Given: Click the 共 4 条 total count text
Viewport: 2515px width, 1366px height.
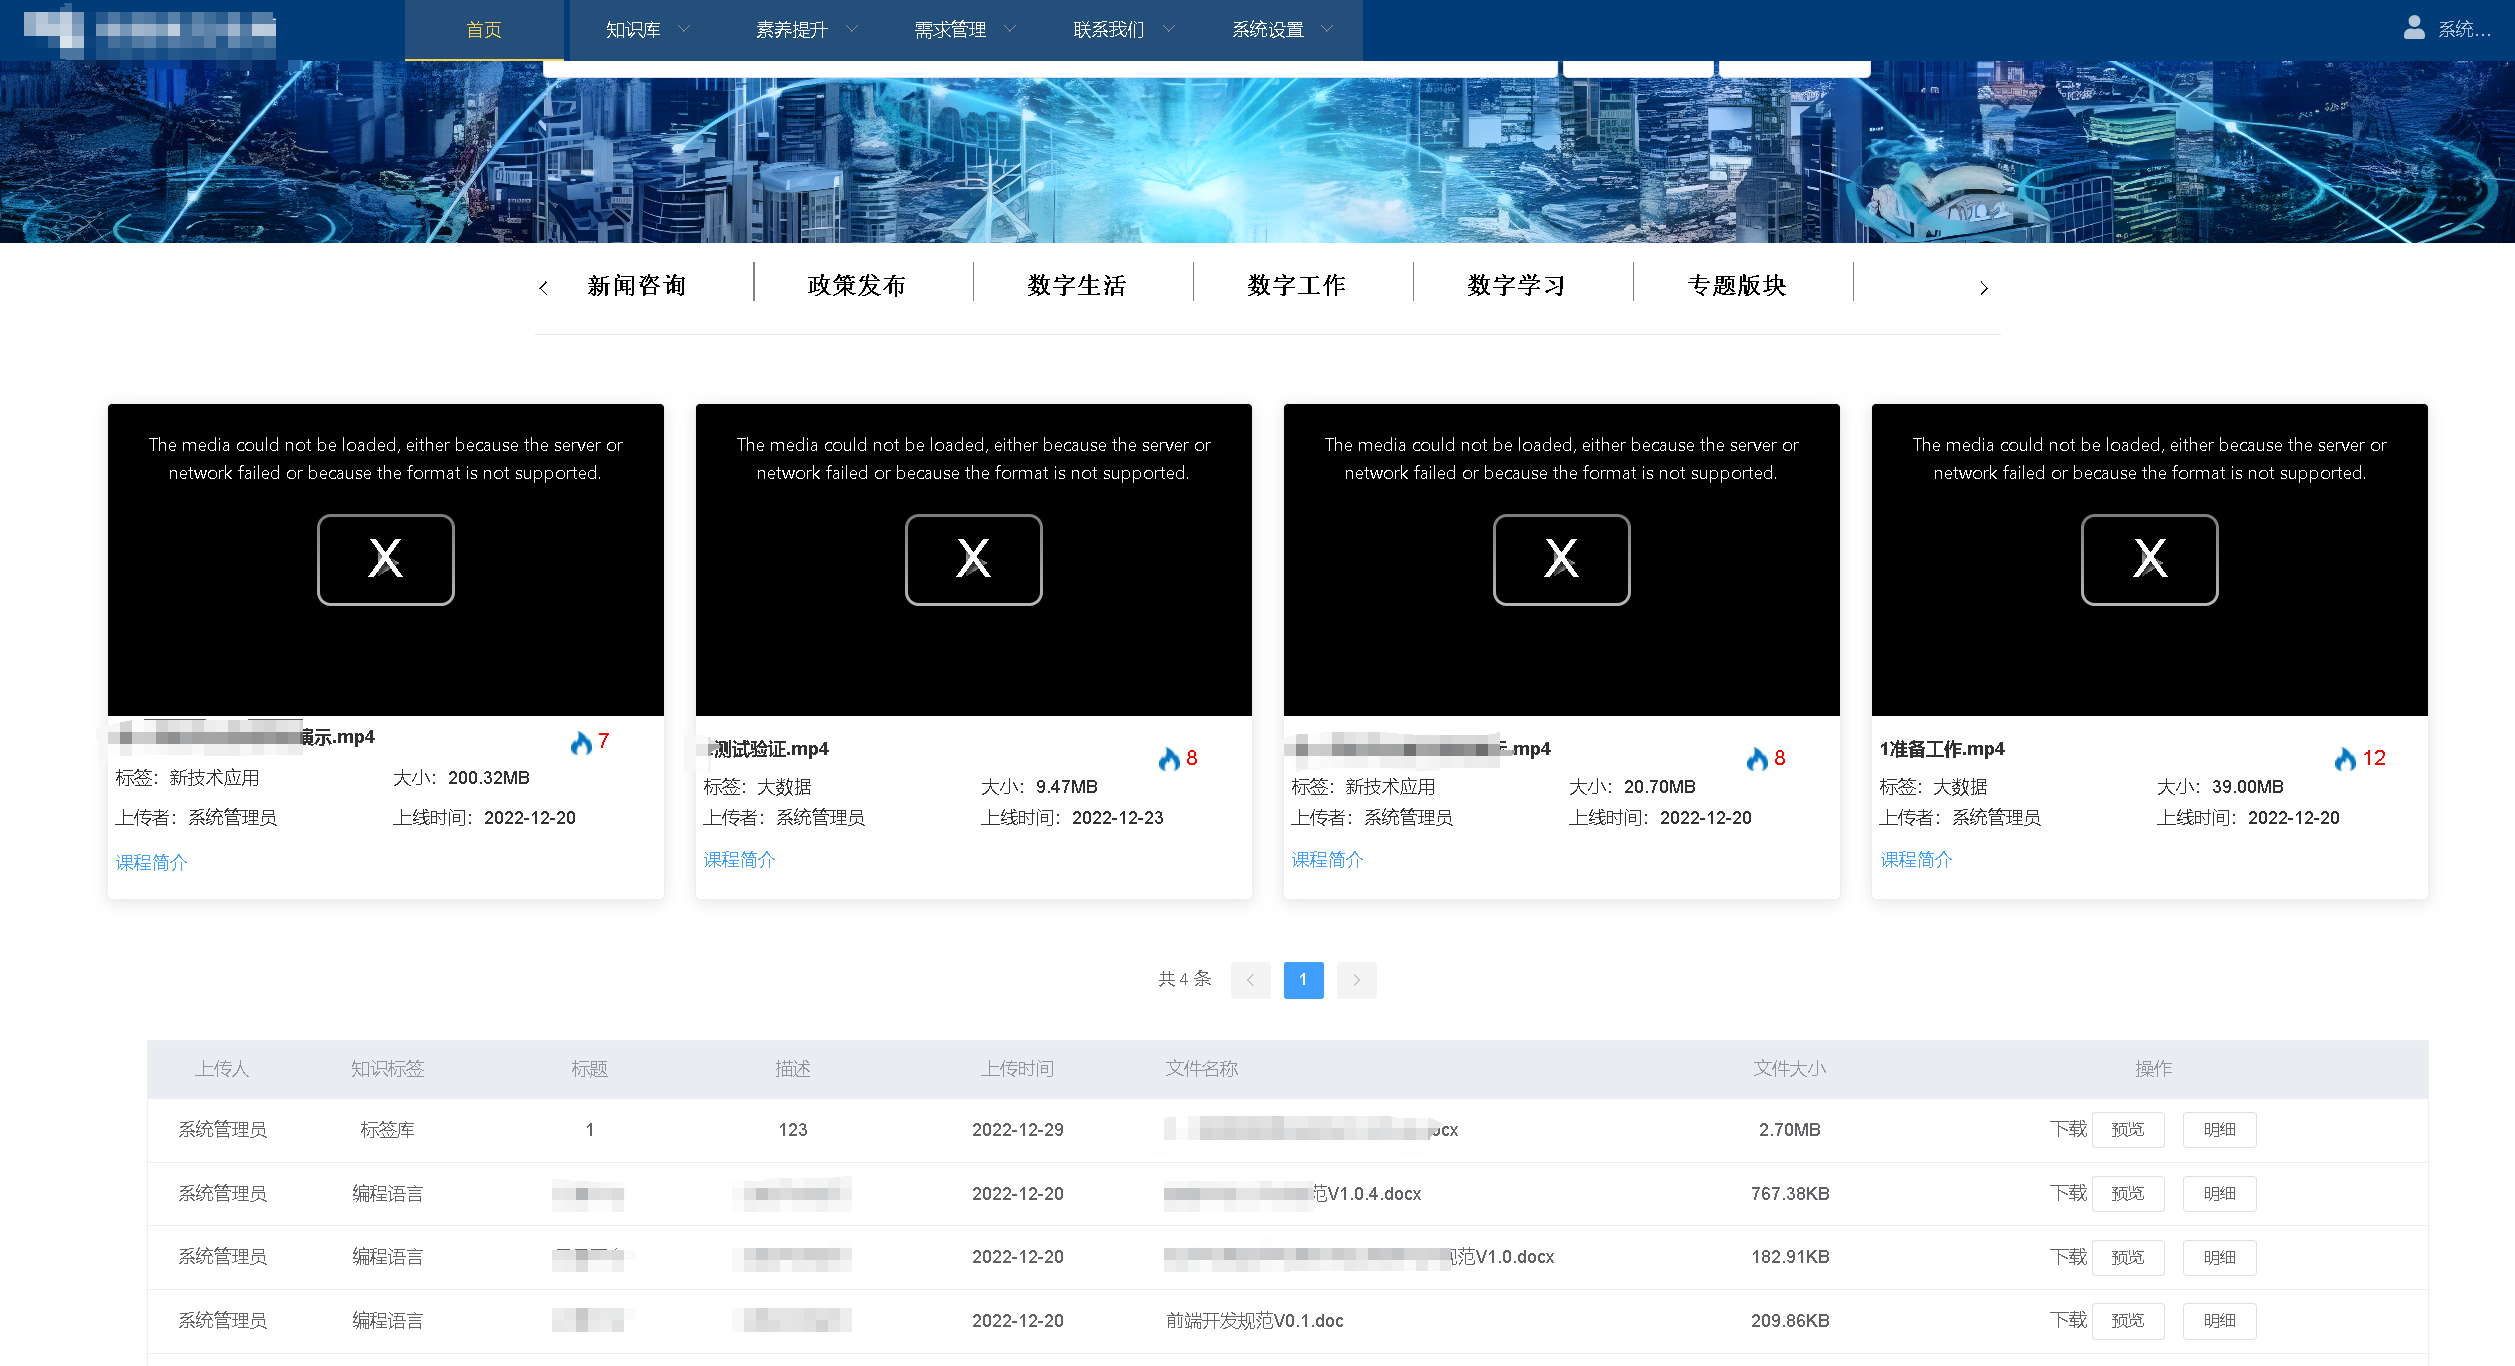Looking at the screenshot, I should pyautogui.click(x=1185, y=979).
